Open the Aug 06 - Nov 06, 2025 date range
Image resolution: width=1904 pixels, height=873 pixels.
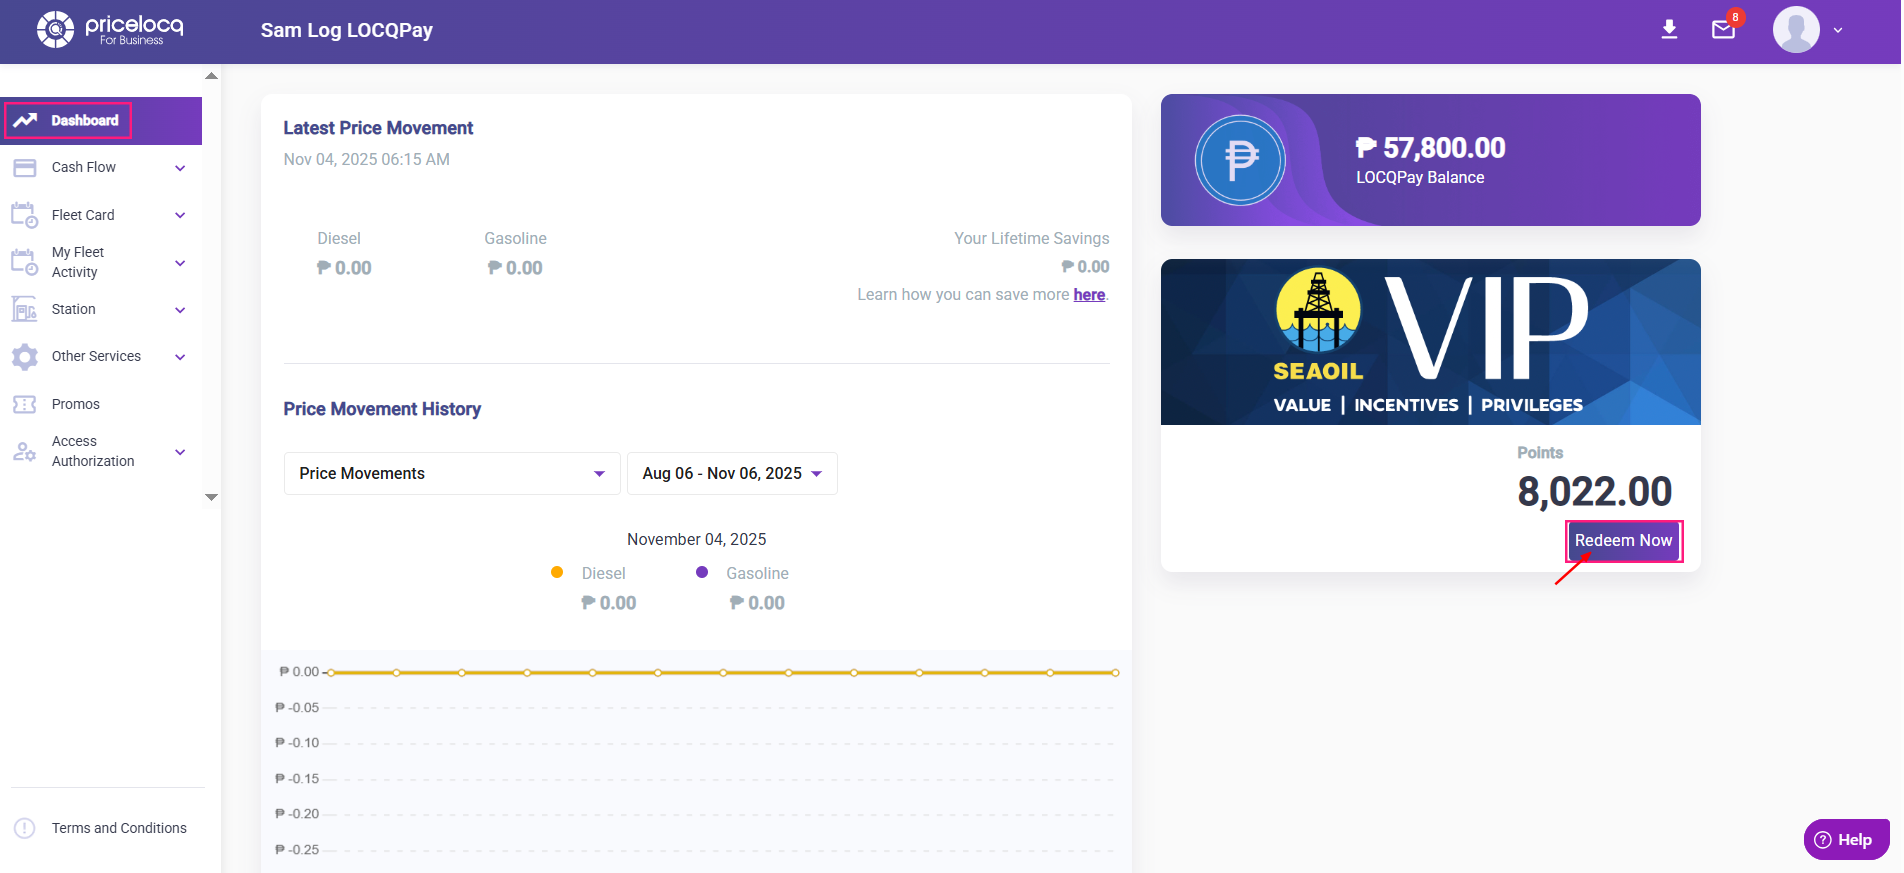tap(732, 473)
